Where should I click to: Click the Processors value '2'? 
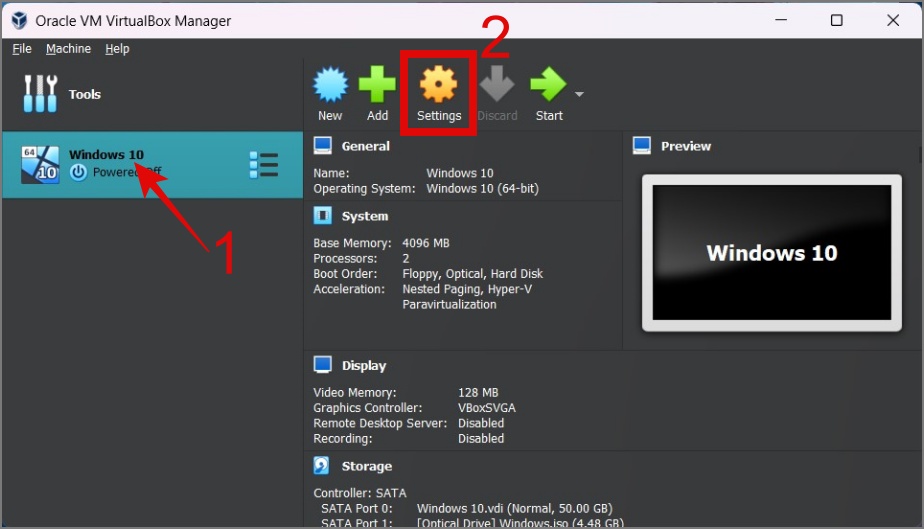pyautogui.click(x=405, y=258)
